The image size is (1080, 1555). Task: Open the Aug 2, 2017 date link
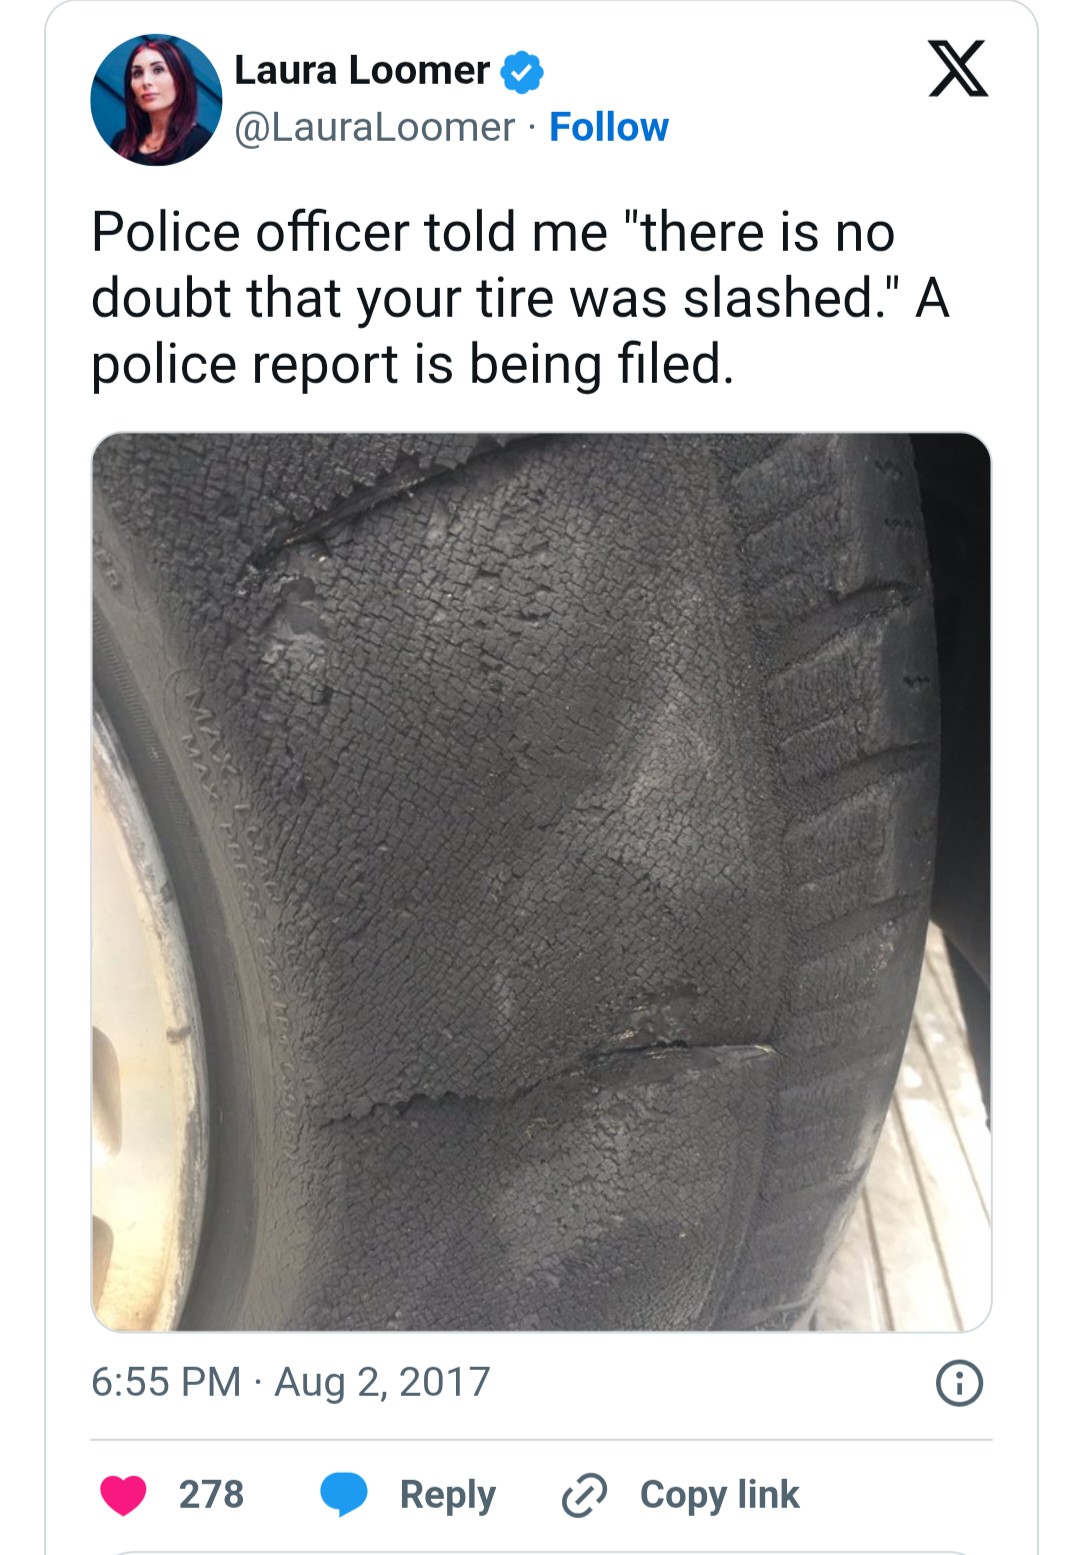pos(383,1382)
